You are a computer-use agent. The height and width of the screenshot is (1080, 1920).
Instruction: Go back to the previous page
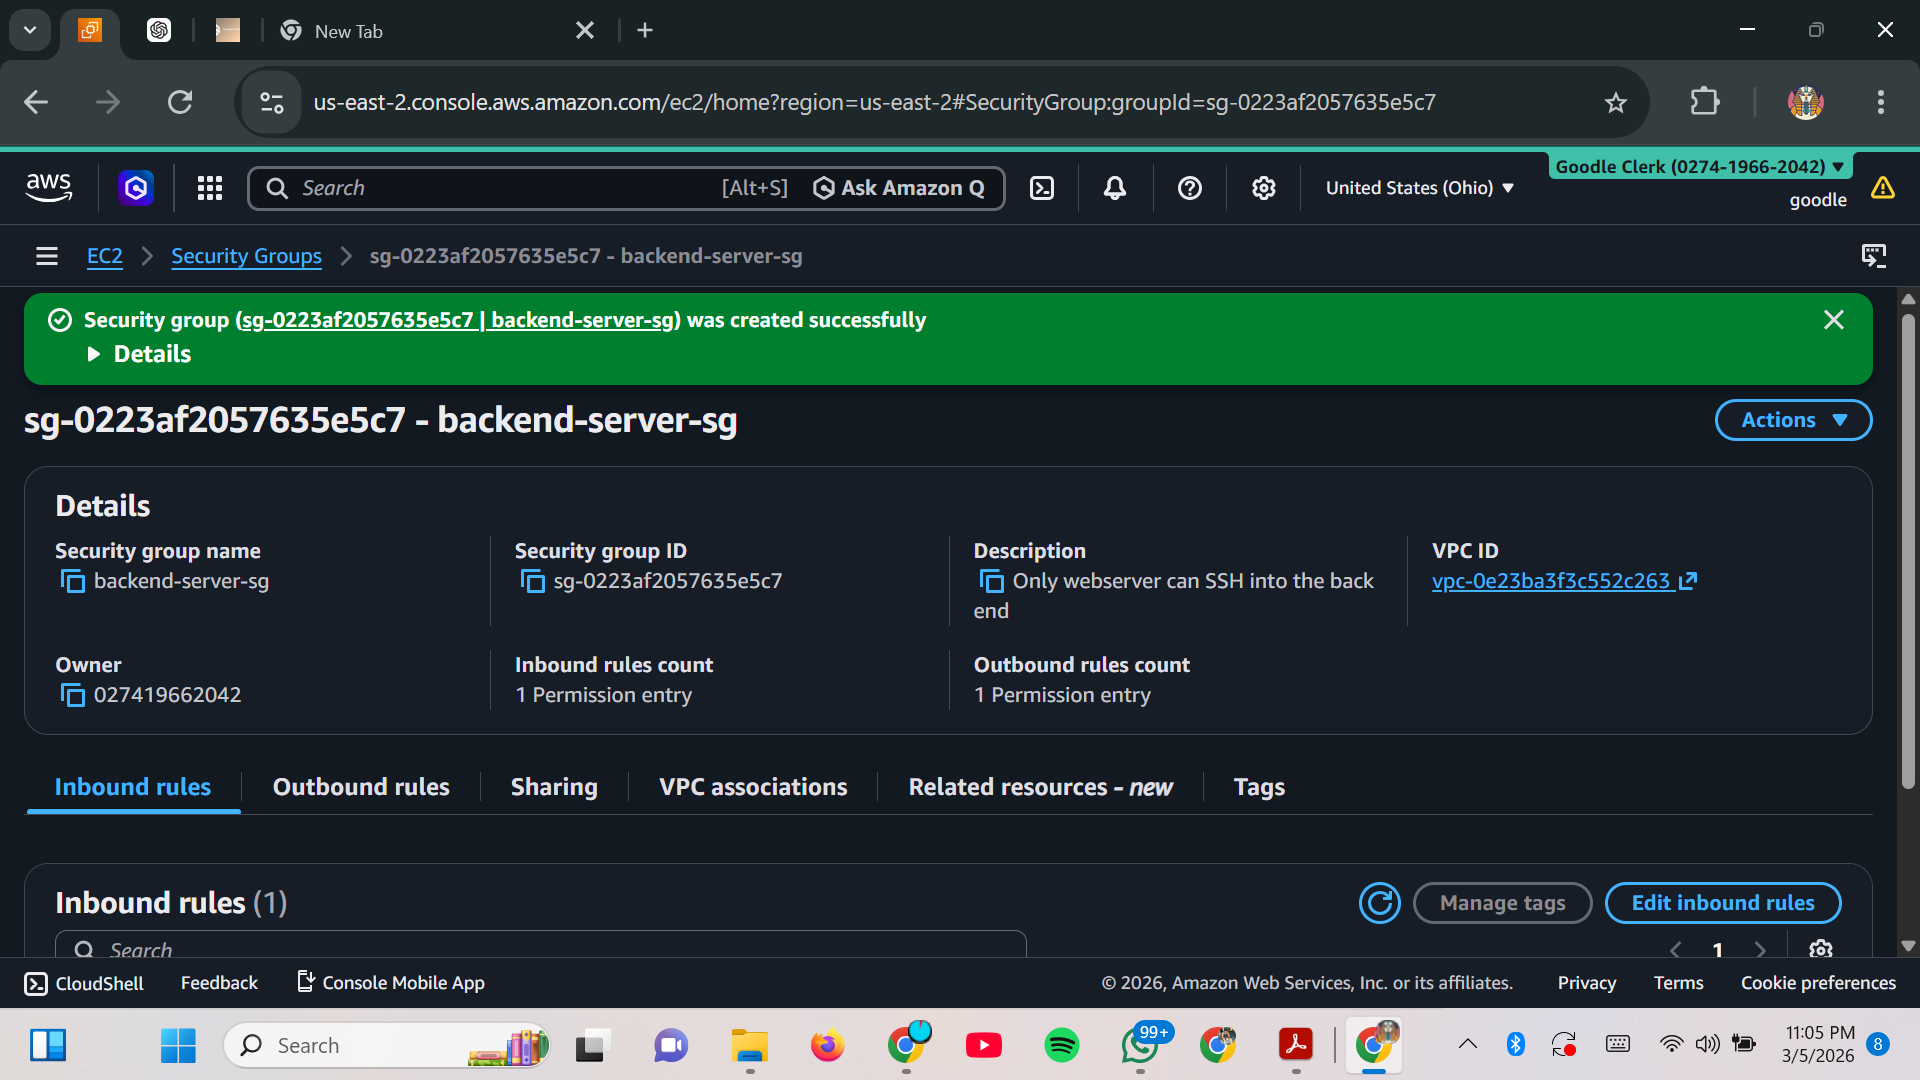36,102
